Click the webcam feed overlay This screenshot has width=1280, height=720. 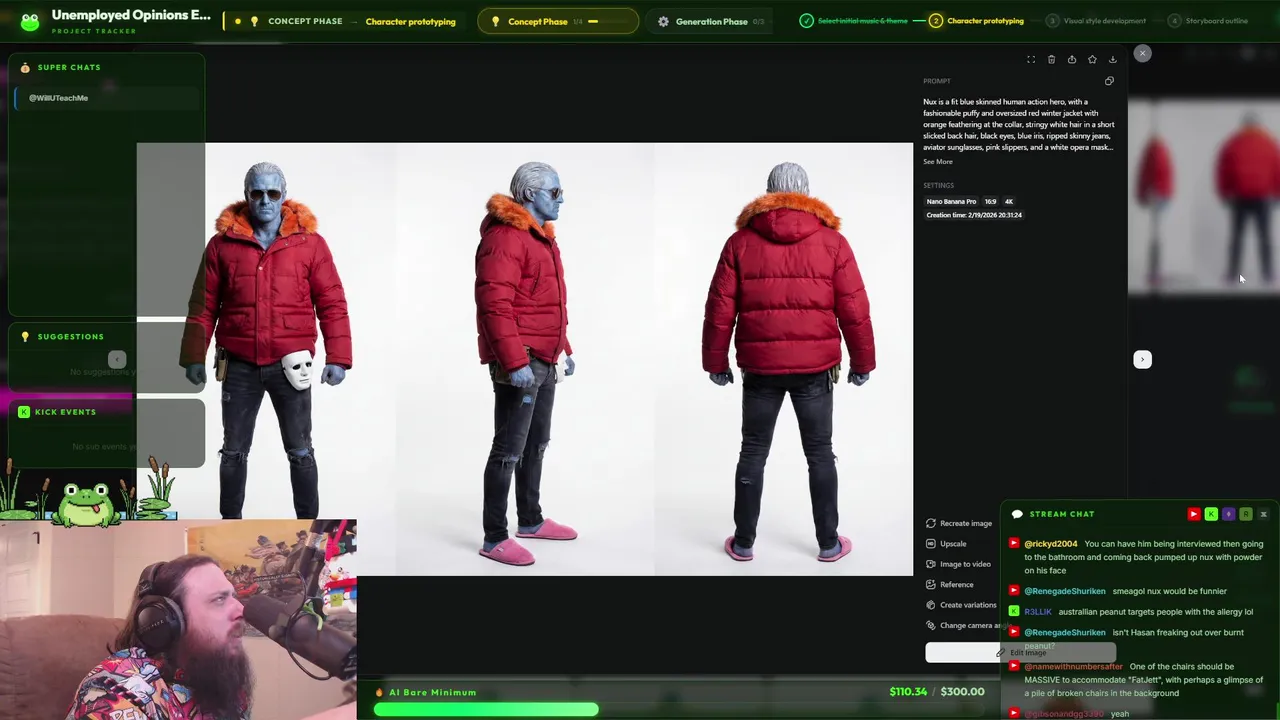click(178, 620)
